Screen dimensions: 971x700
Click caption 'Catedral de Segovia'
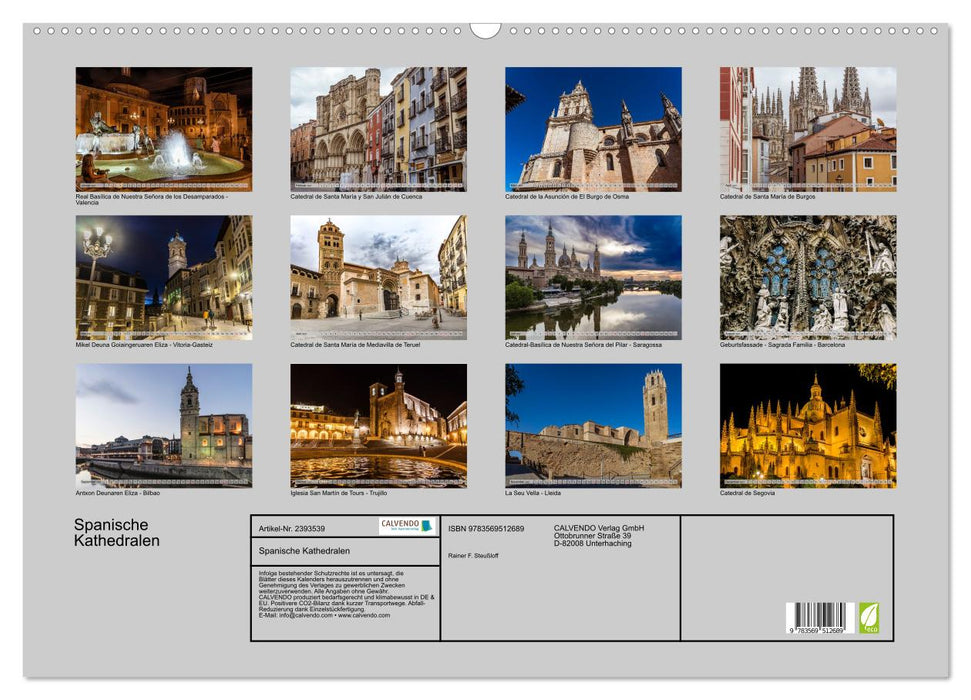pyautogui.click(x=747, y=493)
